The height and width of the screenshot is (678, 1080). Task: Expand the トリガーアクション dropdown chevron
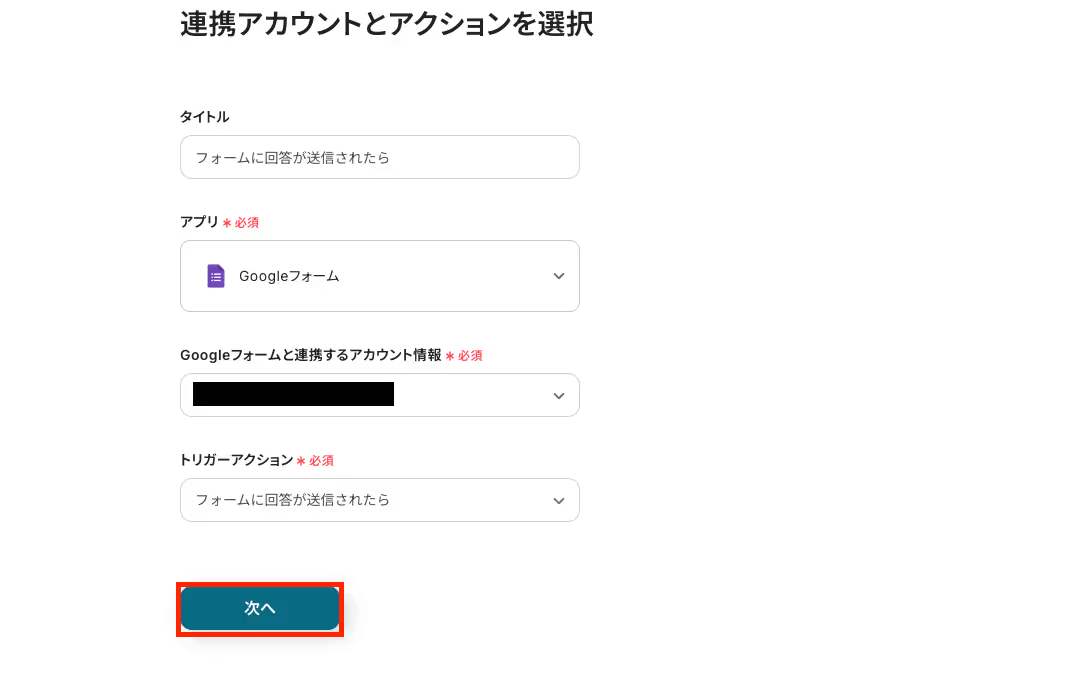pos(559,501)
